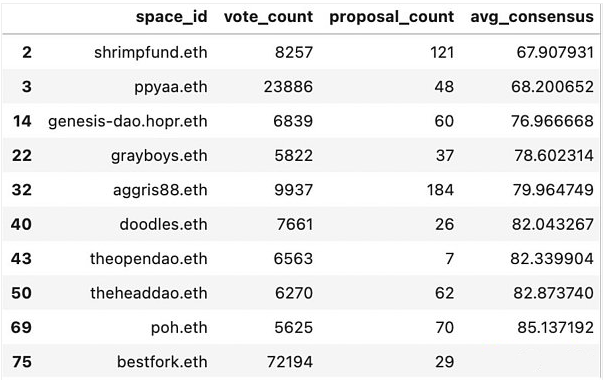Click the grayboys.eth cell
Screen dimensions: 603x380
pyautogui.click(x=159, y=156)
